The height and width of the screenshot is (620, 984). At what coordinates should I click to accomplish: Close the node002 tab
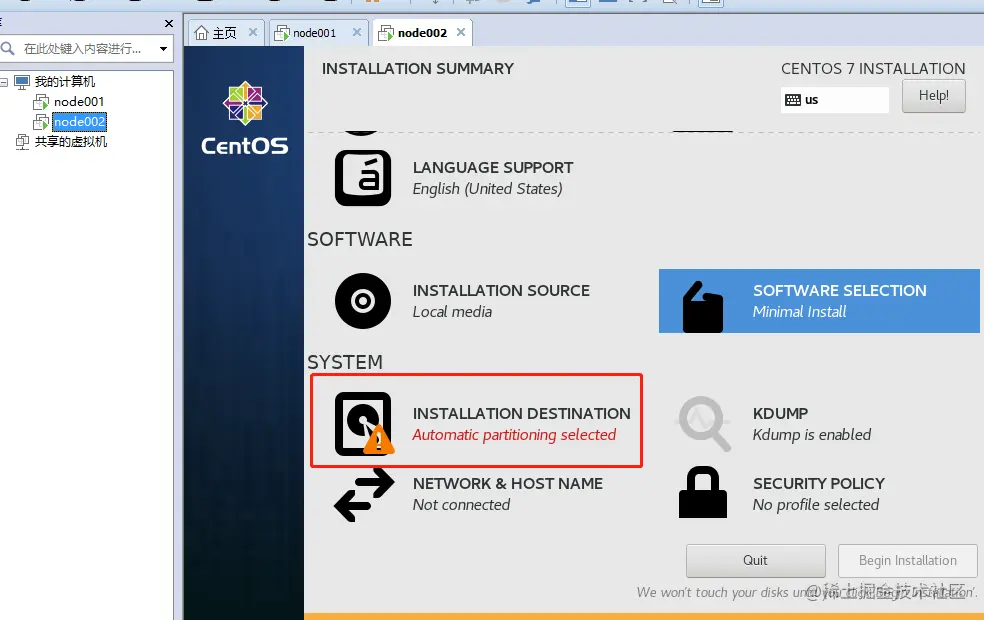(x=461, y=32)
